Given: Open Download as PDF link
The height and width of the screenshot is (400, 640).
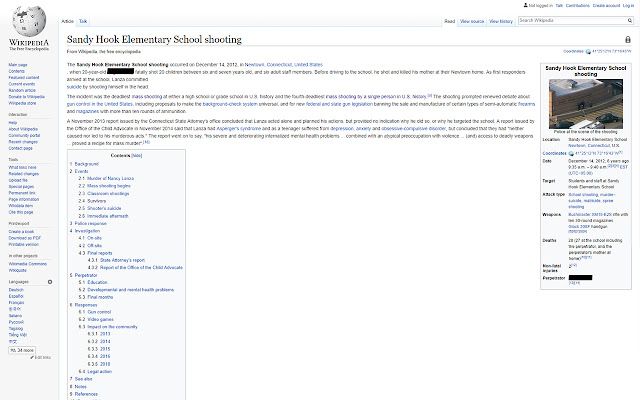Looking at the screenshot, I should tap(24, 238).
